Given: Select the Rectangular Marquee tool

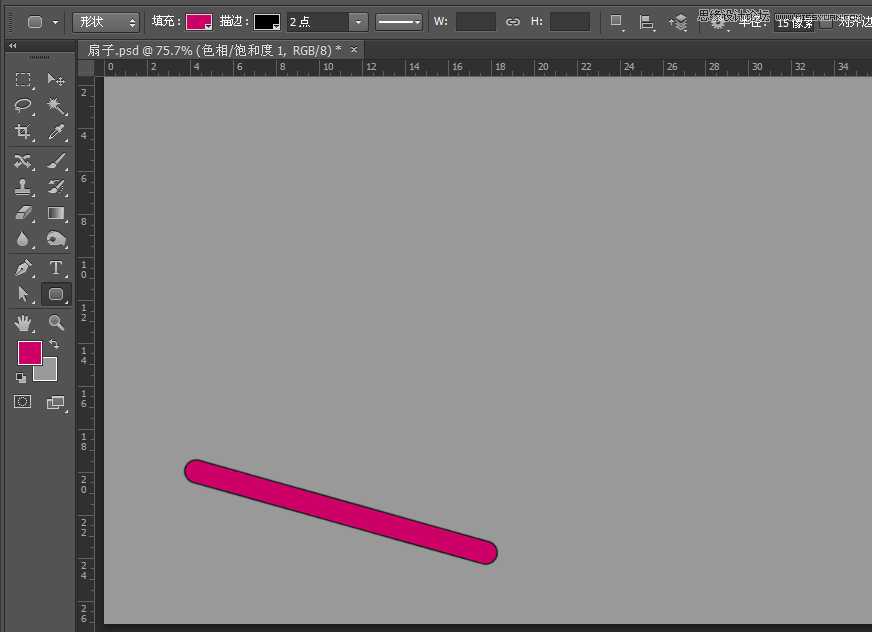Looking at the screenshot, I should (23, 80).
